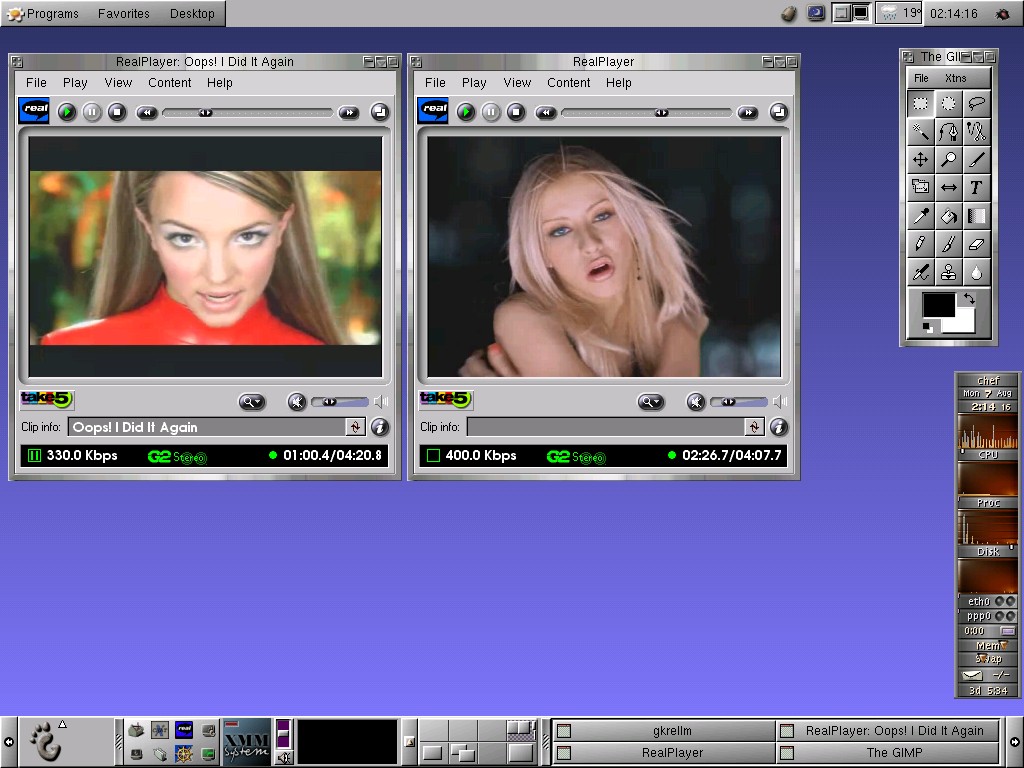Click GIMP black foreground color swatch
This screenshot has width=1024, height=768.
coord(938,305)
